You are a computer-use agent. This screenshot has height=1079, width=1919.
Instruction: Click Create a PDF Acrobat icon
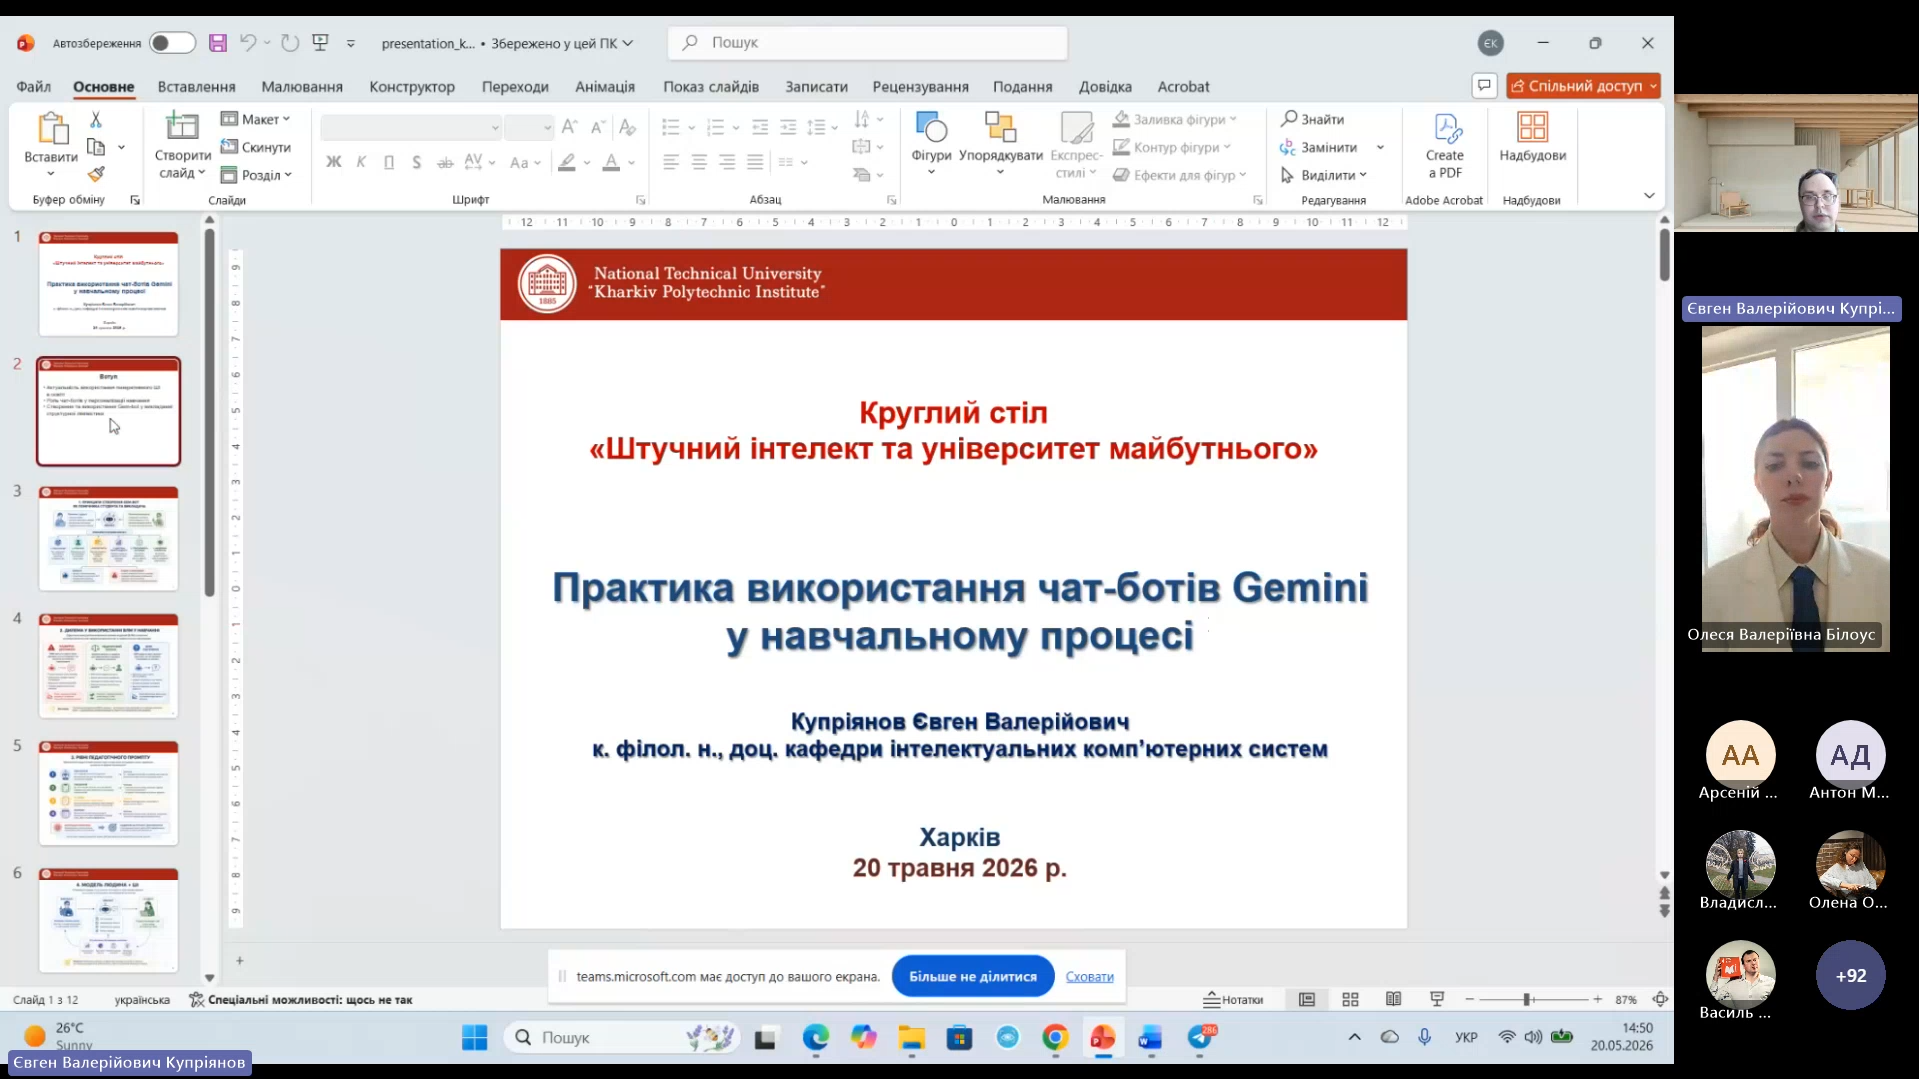1444,146
